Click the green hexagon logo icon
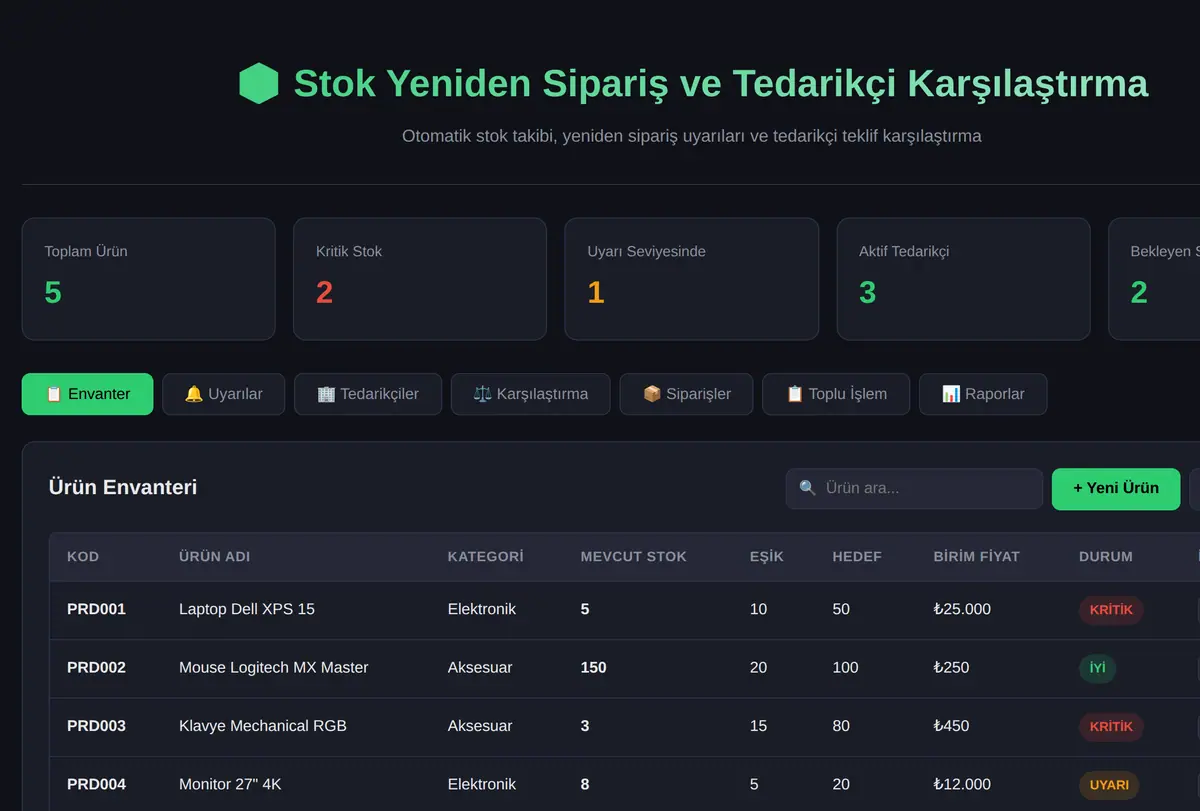The width and height of the screenshot is (1200, 811). tap(258, 83)
